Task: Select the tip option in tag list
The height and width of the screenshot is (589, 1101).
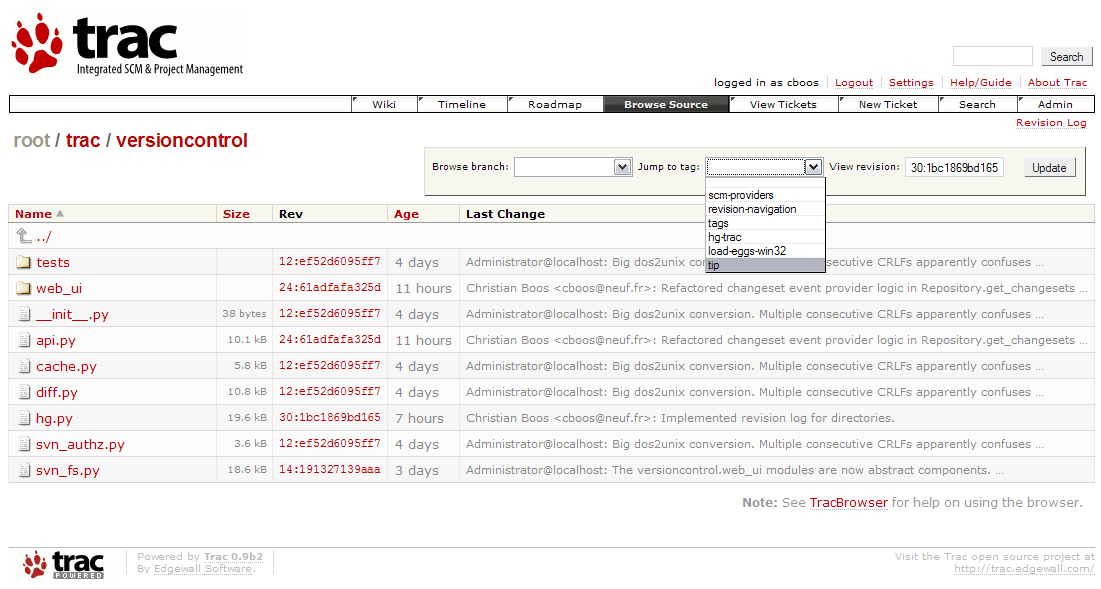Action: click(765, 265)
